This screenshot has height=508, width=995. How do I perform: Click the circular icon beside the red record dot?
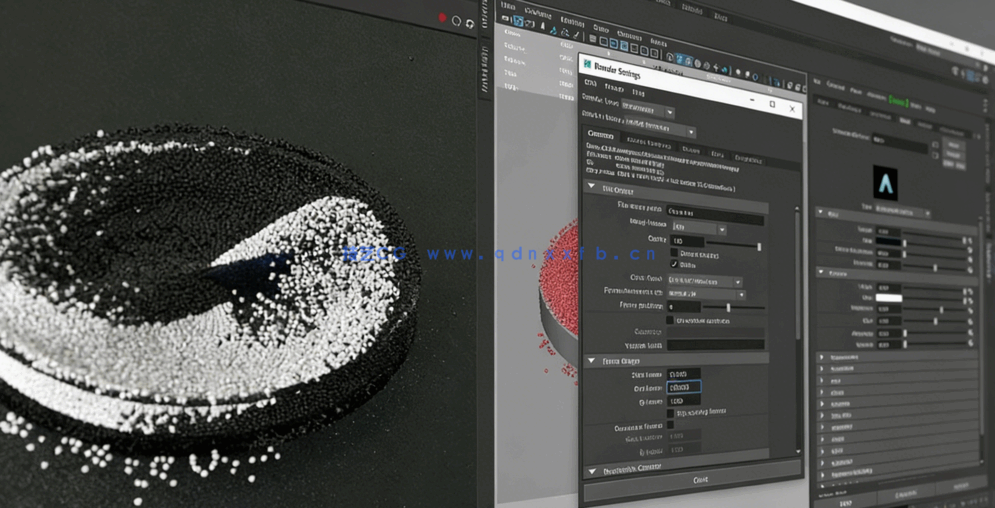point(457,20)
